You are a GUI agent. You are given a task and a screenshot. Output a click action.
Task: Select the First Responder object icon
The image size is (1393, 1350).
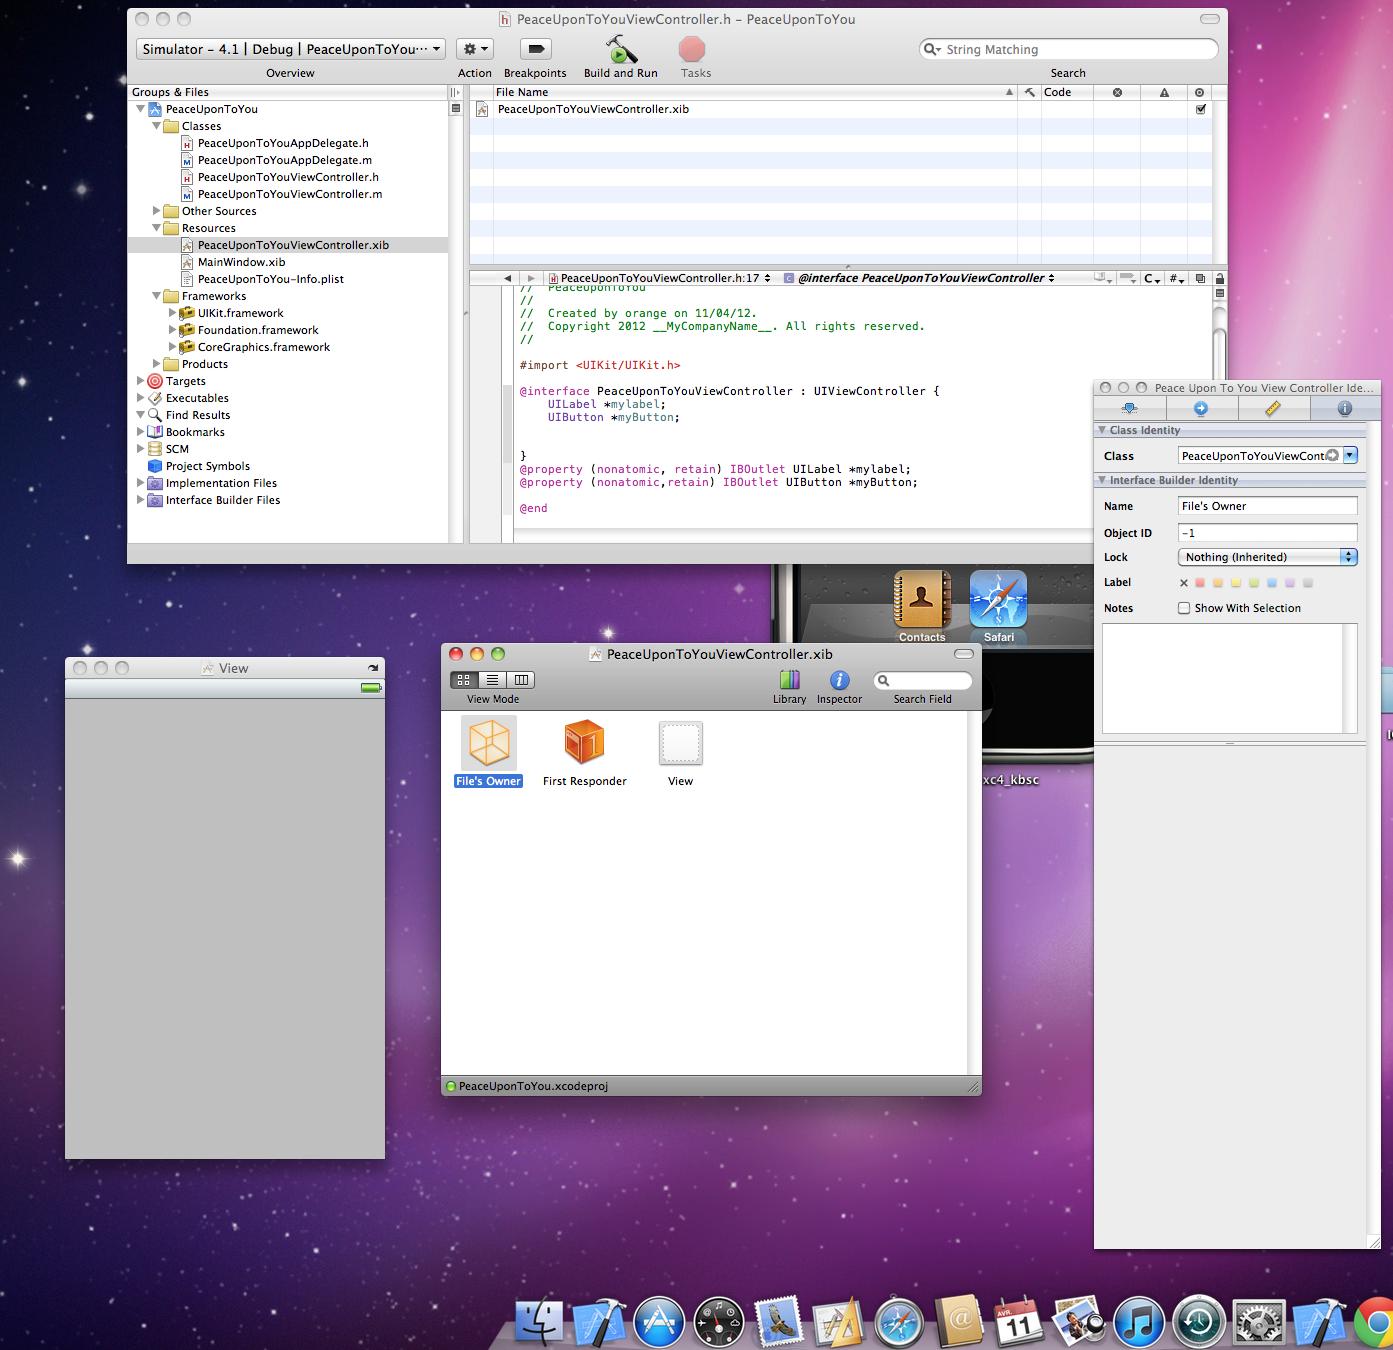(x=584, y=742)
